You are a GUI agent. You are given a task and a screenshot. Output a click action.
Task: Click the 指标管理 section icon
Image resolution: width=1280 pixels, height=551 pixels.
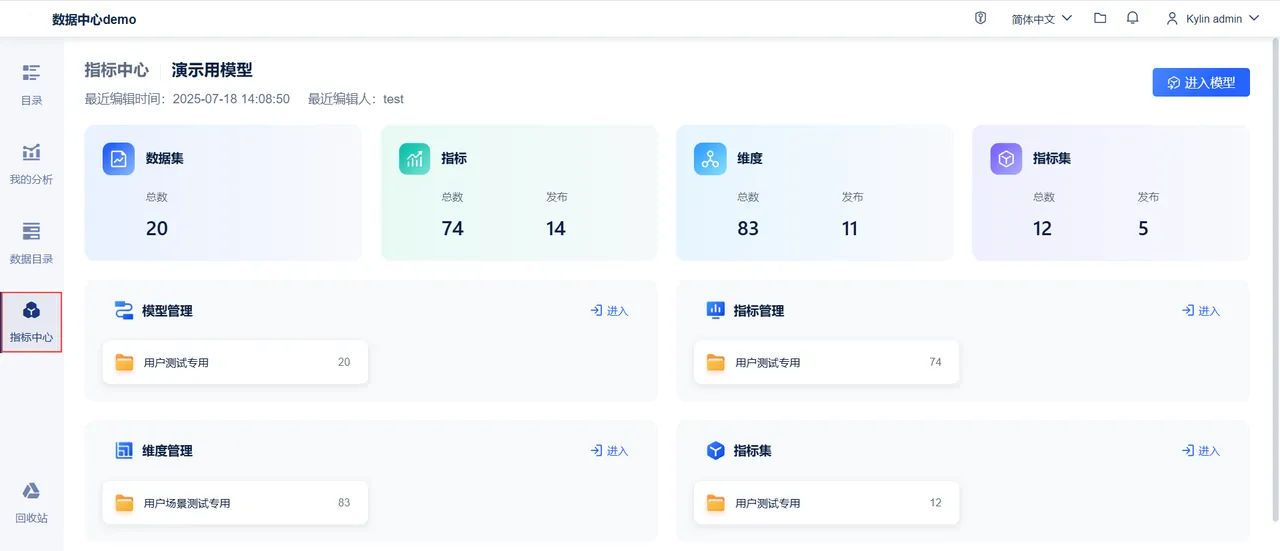pos(715,310)
